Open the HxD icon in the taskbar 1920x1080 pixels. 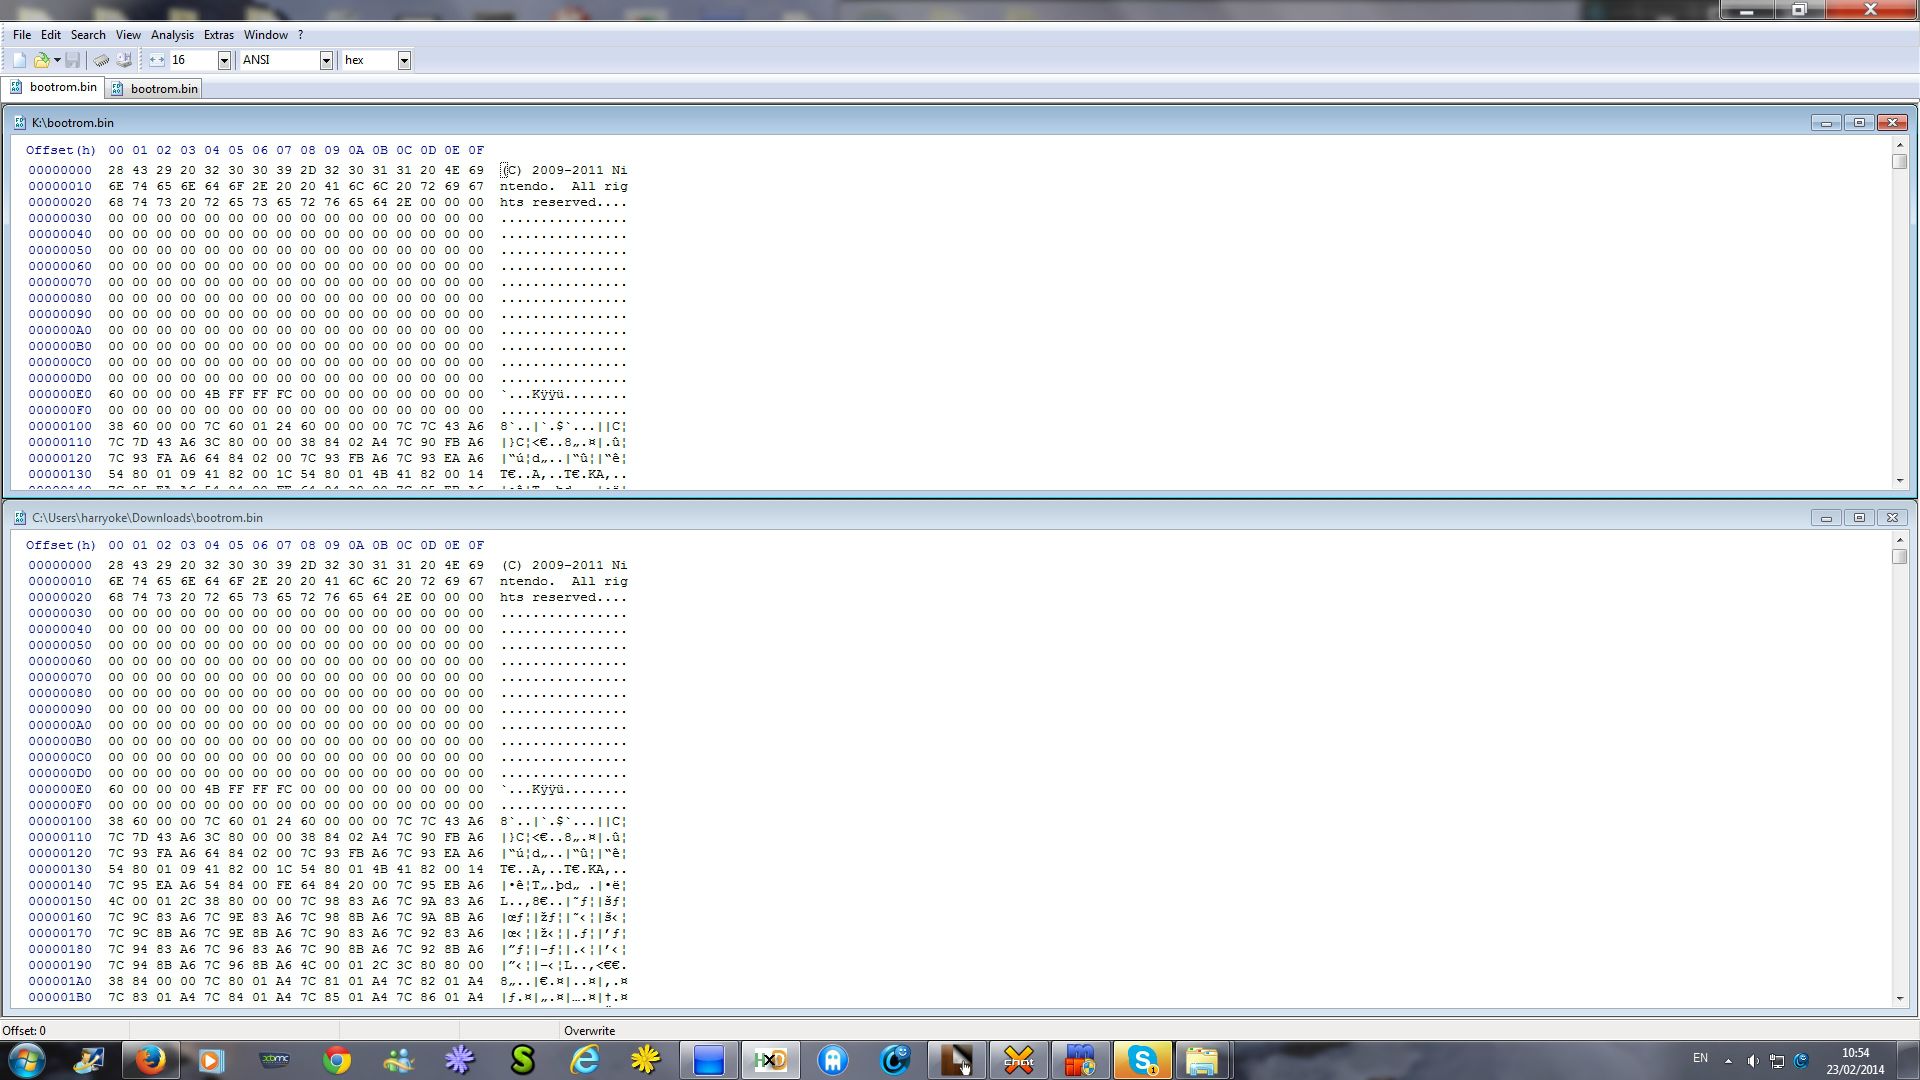[x=770, y=1060]
